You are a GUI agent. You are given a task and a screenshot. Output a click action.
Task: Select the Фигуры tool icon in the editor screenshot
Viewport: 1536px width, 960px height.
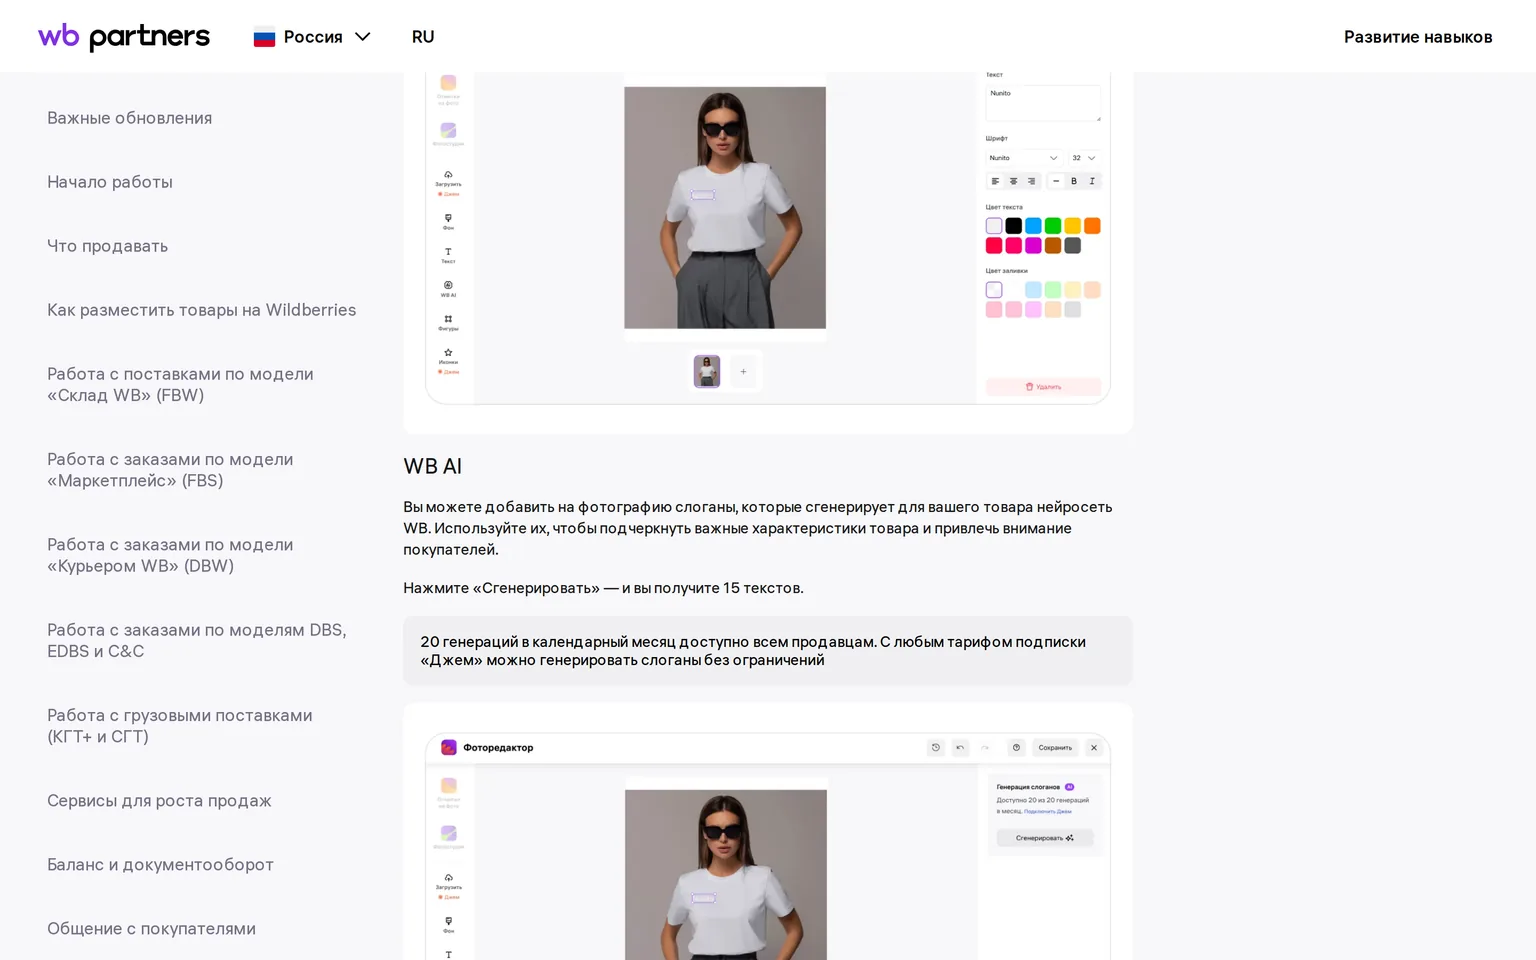448,319
